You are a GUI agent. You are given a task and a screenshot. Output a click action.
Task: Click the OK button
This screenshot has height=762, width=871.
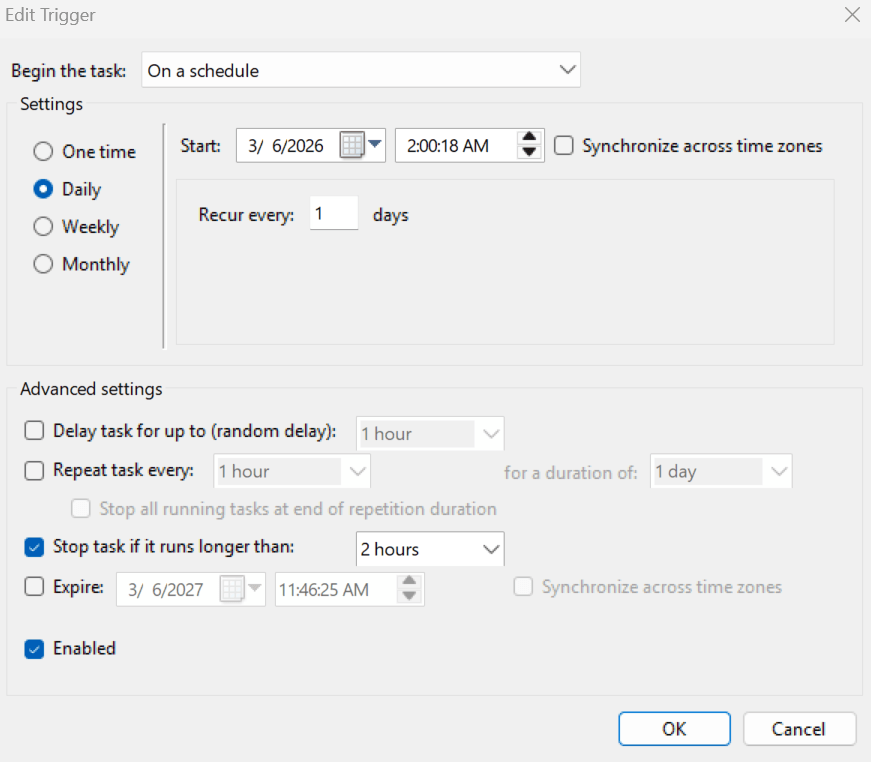point(674,728)
